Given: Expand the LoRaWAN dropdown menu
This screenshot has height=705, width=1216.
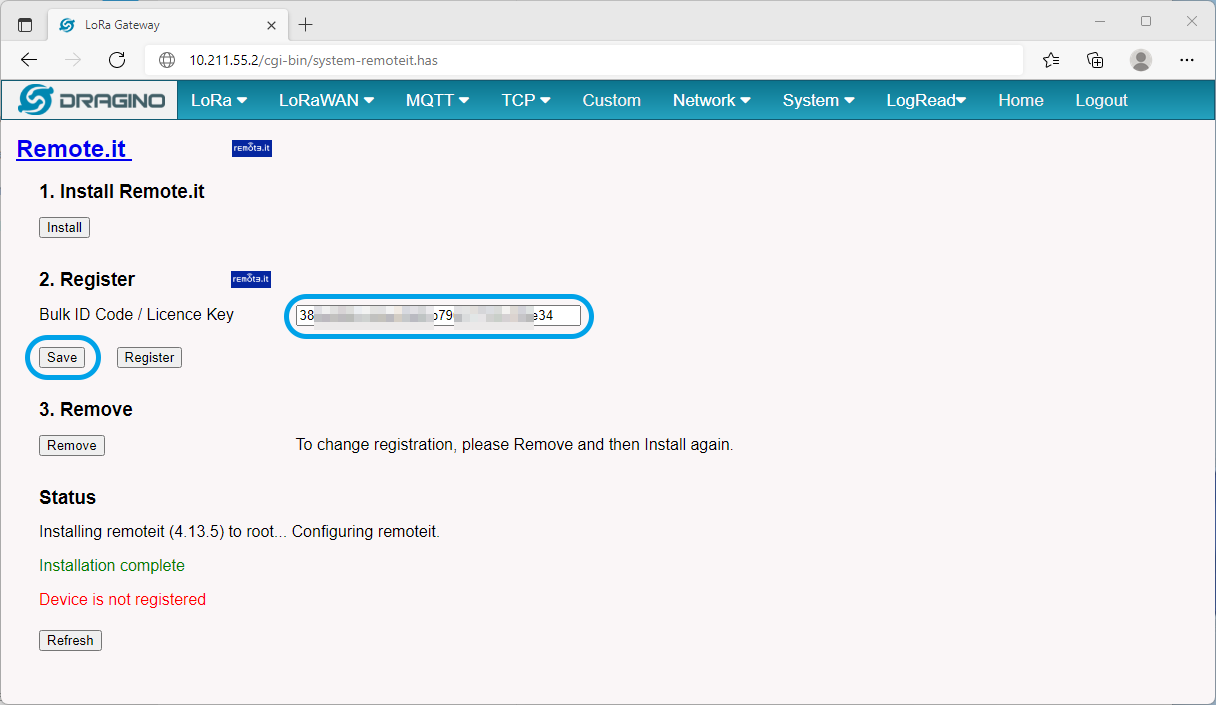Looking at the screenshot, I should (326, 100).
